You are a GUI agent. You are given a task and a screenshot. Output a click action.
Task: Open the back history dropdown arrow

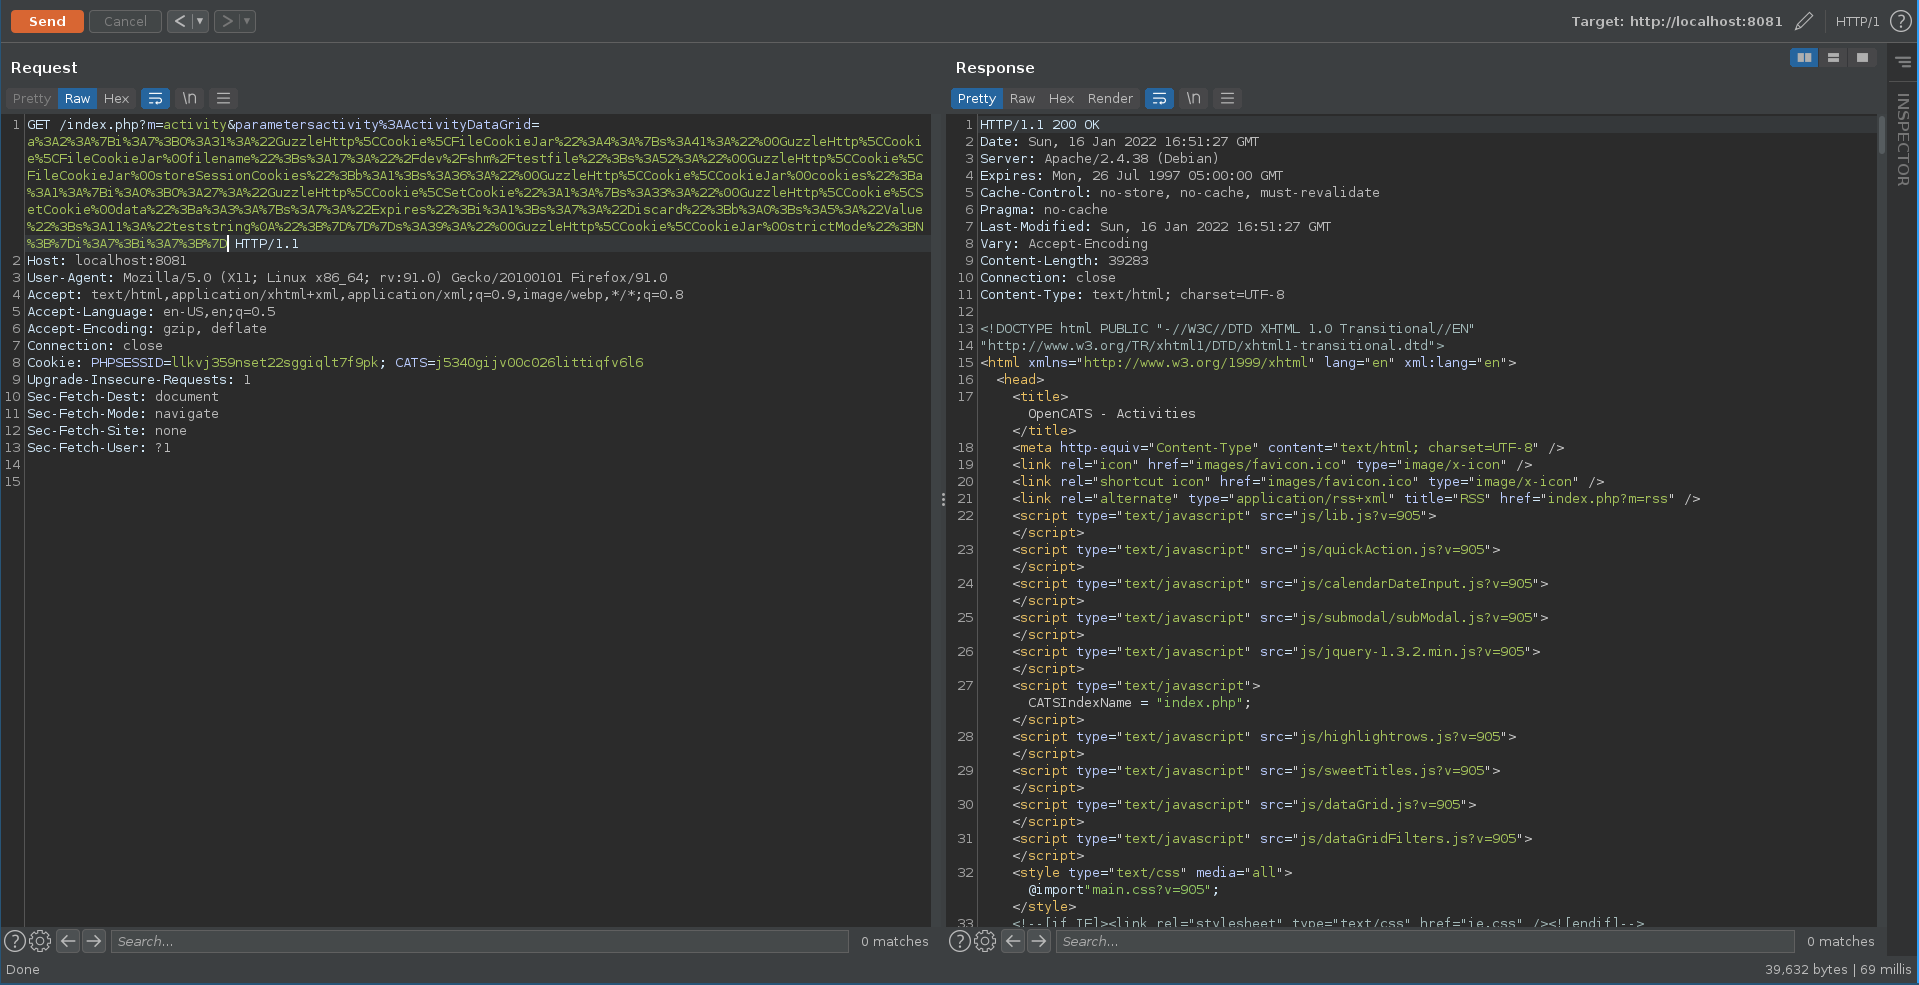200,21
